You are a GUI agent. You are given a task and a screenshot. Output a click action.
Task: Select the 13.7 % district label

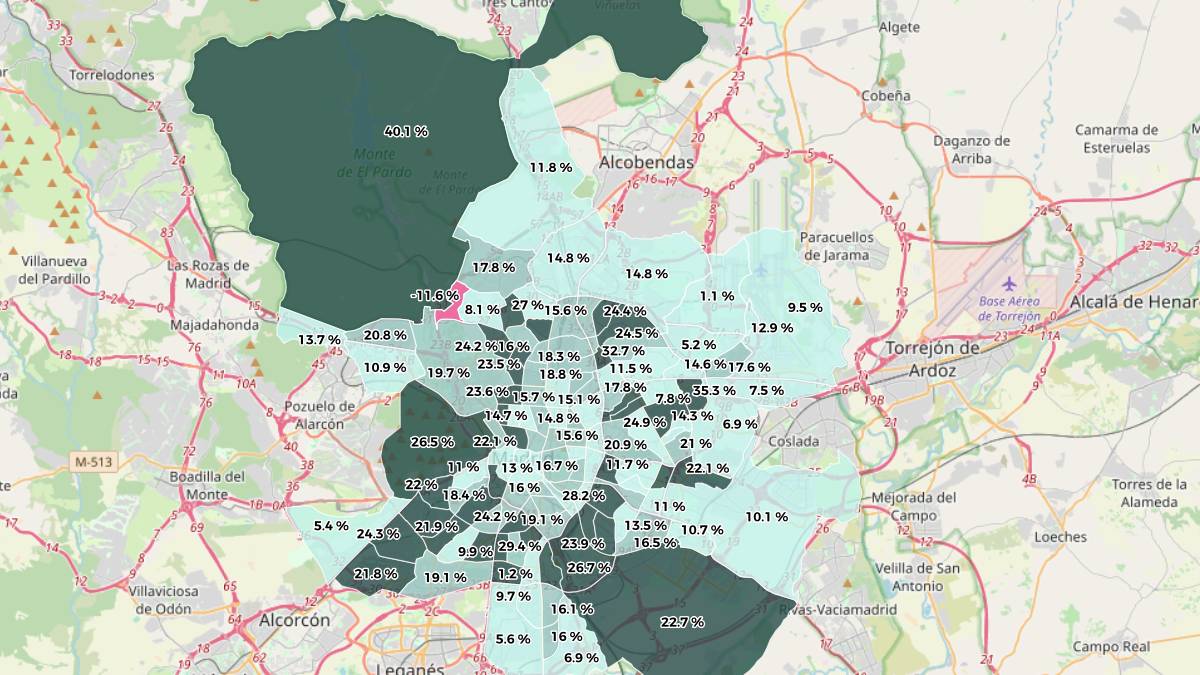319,340
